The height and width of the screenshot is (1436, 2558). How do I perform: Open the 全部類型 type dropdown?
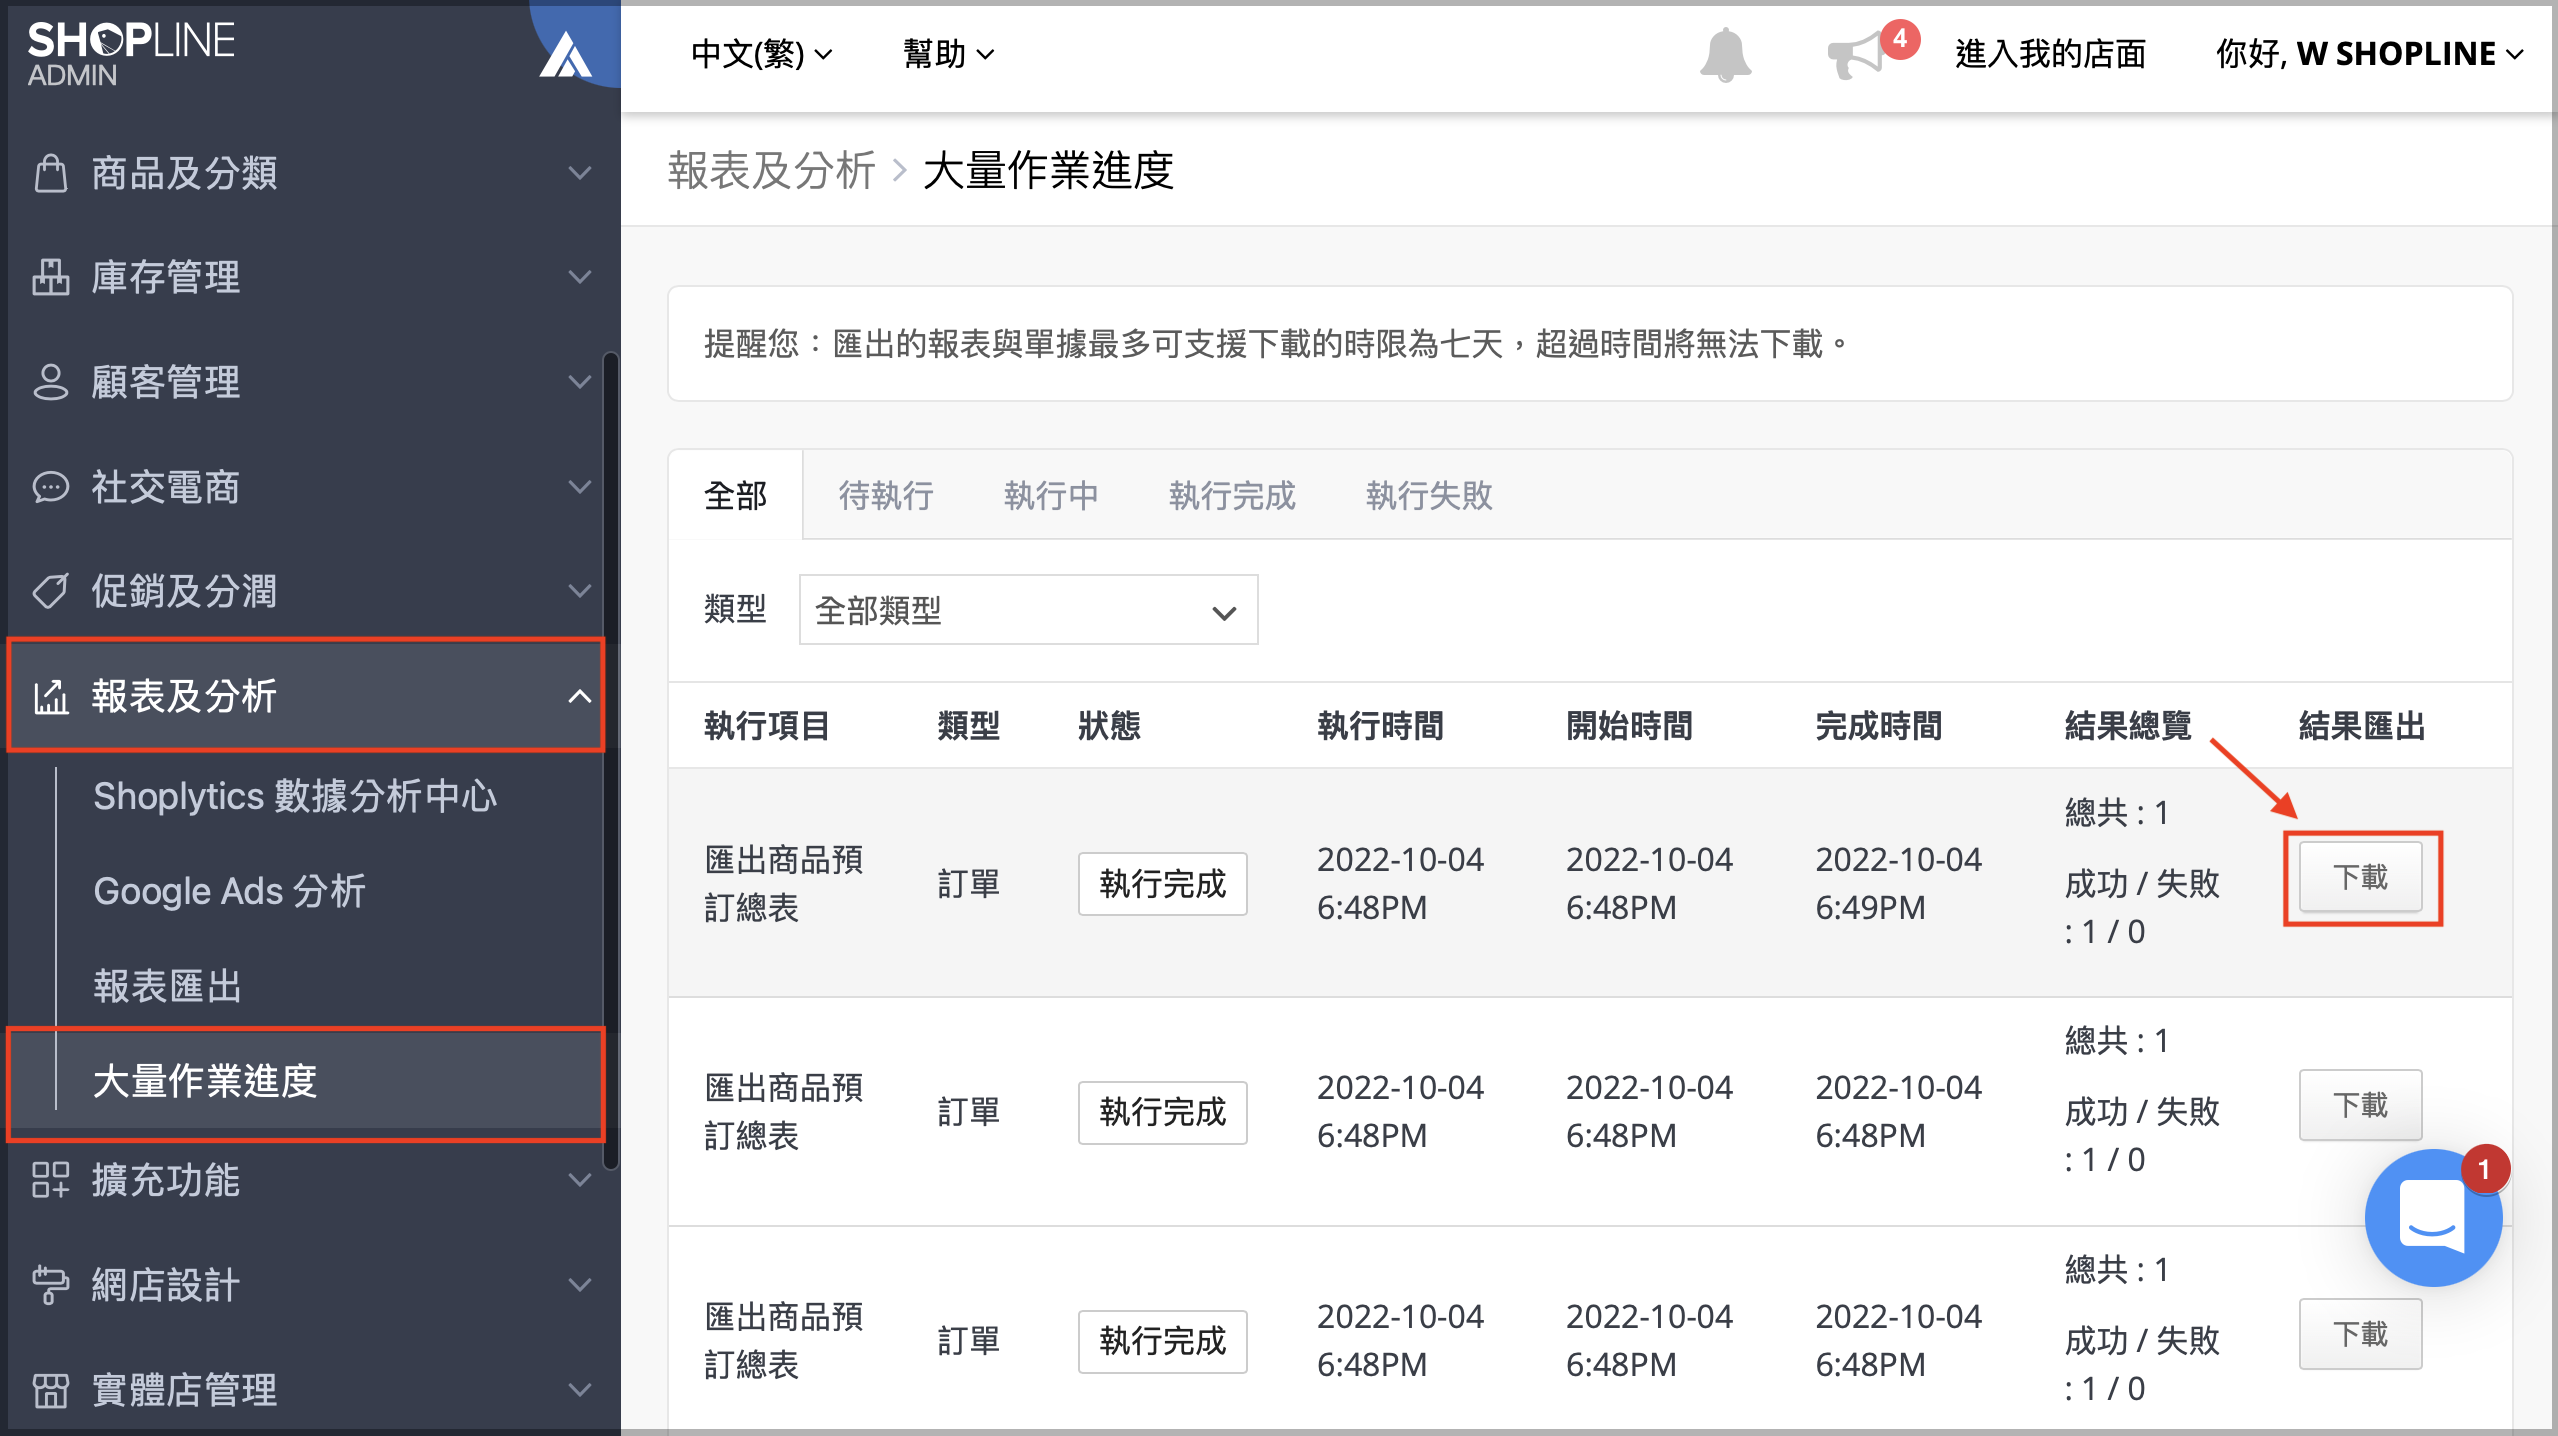click(x=1027, y=610)
